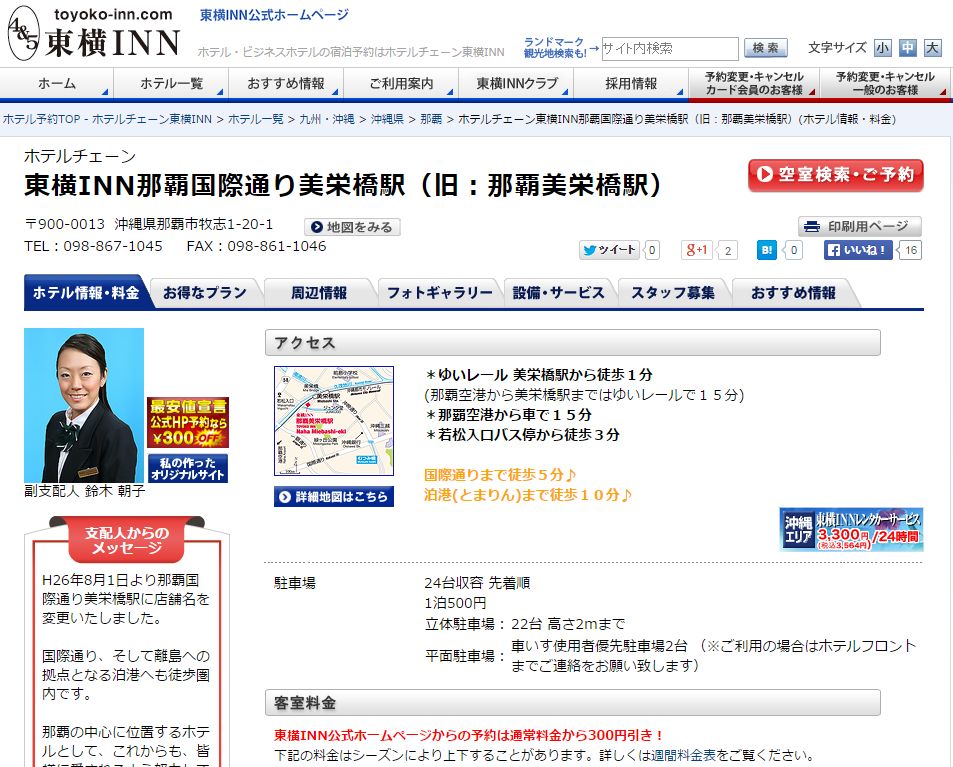Click the Twitter ツイート share button
The image size is (953, 767).
[x=609, y=250]
